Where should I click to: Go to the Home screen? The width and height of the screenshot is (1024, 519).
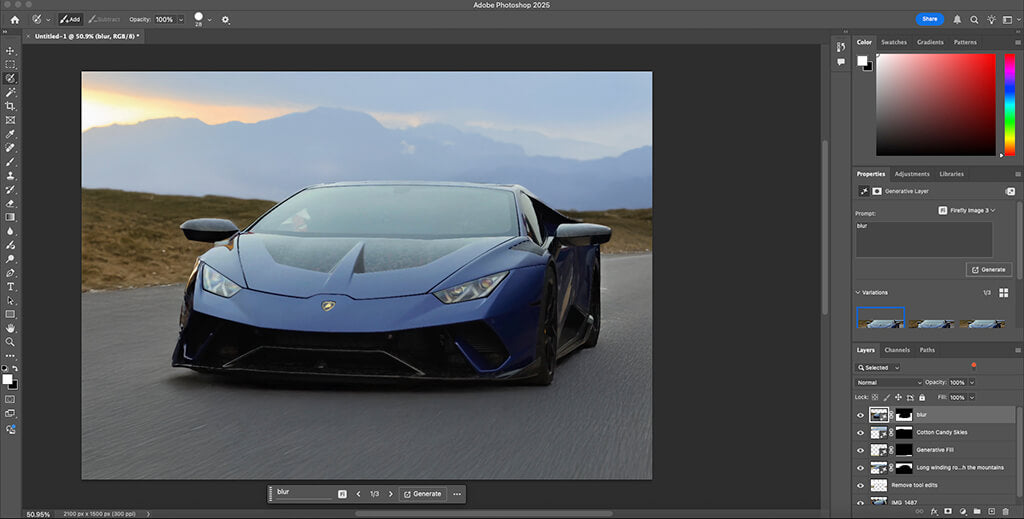14,20
